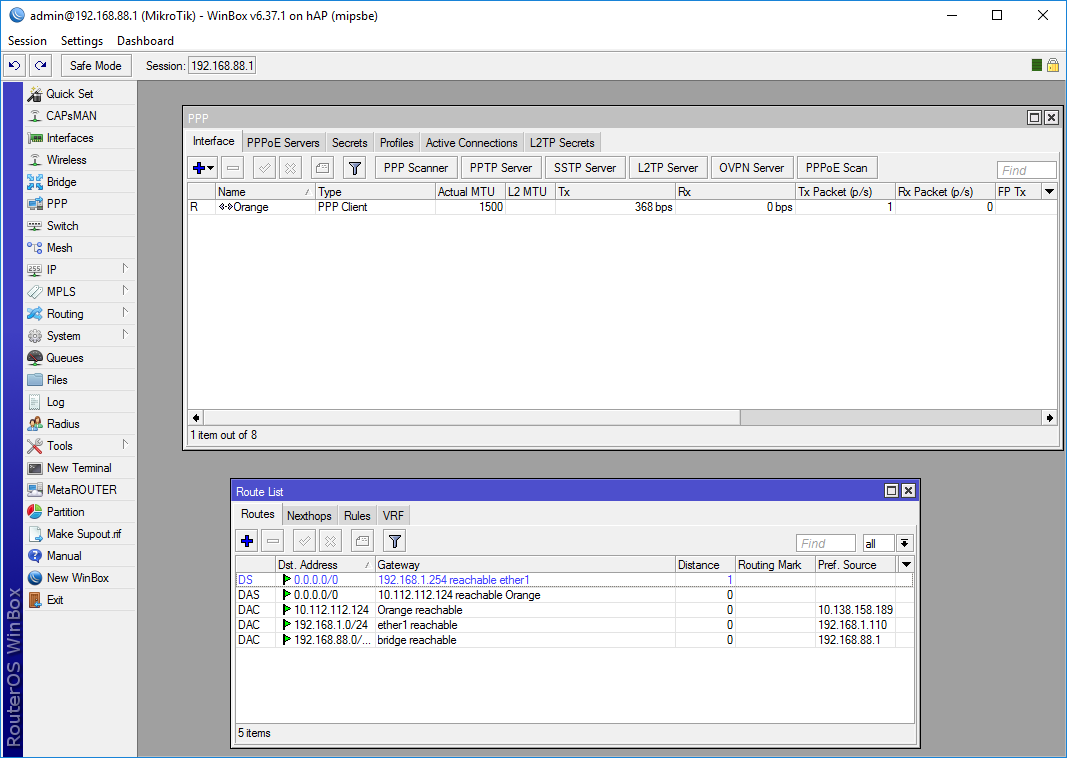Viewport: 1067px width, 758px height.
Task: Click the comment icon in PPP toolbar
Action: pos(323,167)
